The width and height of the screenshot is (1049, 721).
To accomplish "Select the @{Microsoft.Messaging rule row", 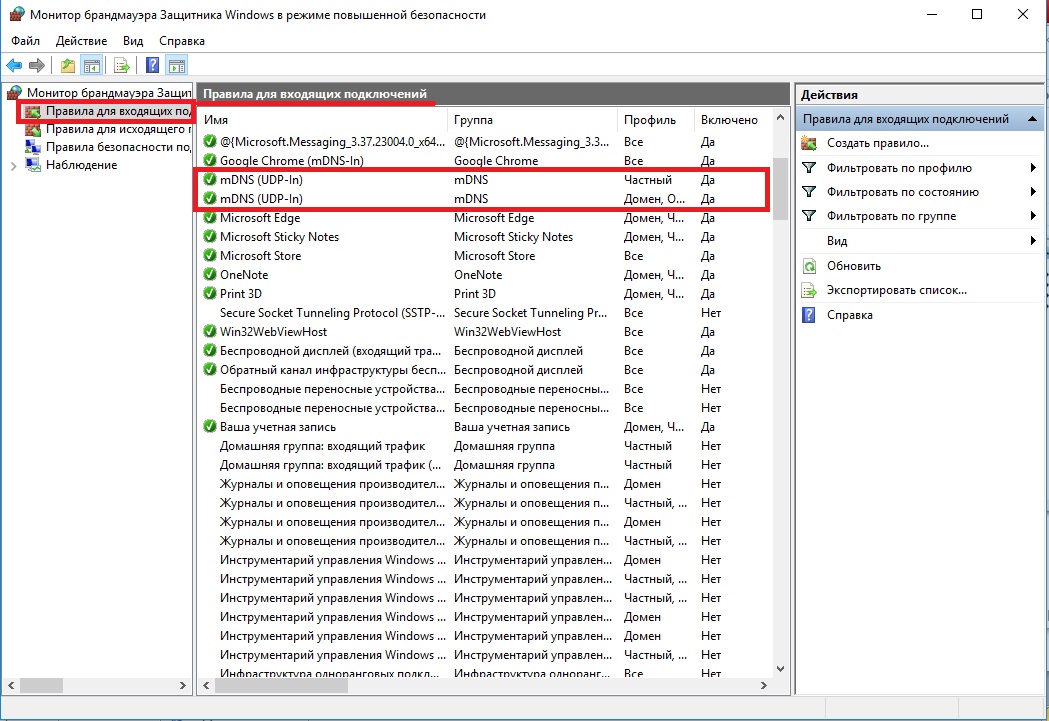I will 485,142.
